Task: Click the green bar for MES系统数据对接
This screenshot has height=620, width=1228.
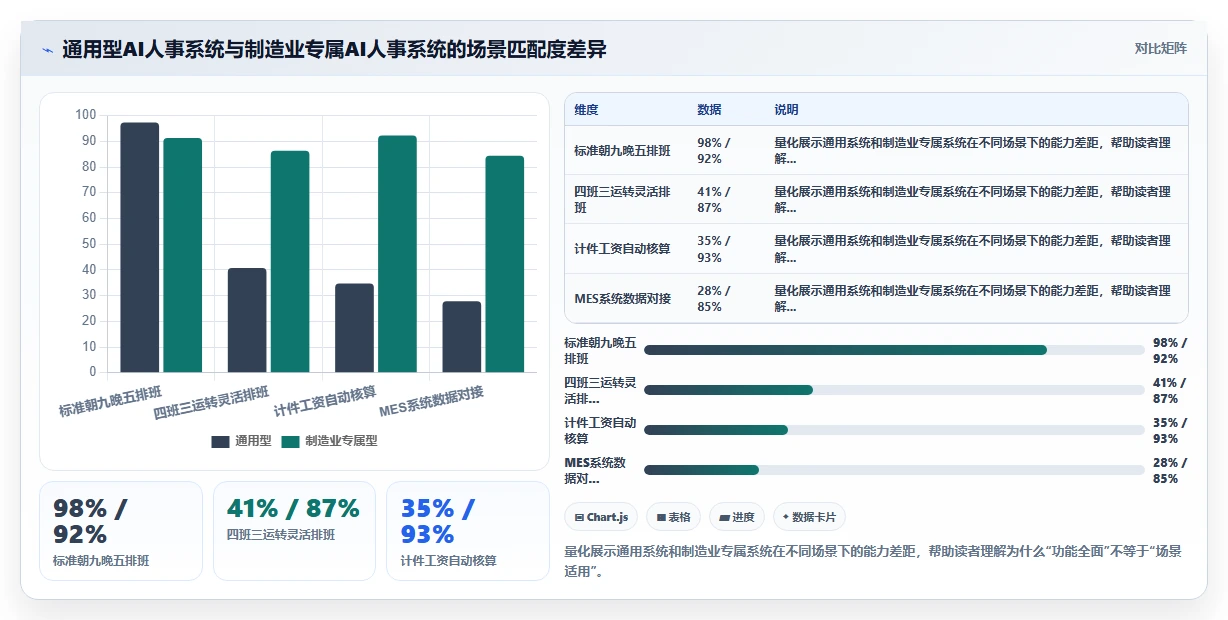Action: click(x=505, y=264)
